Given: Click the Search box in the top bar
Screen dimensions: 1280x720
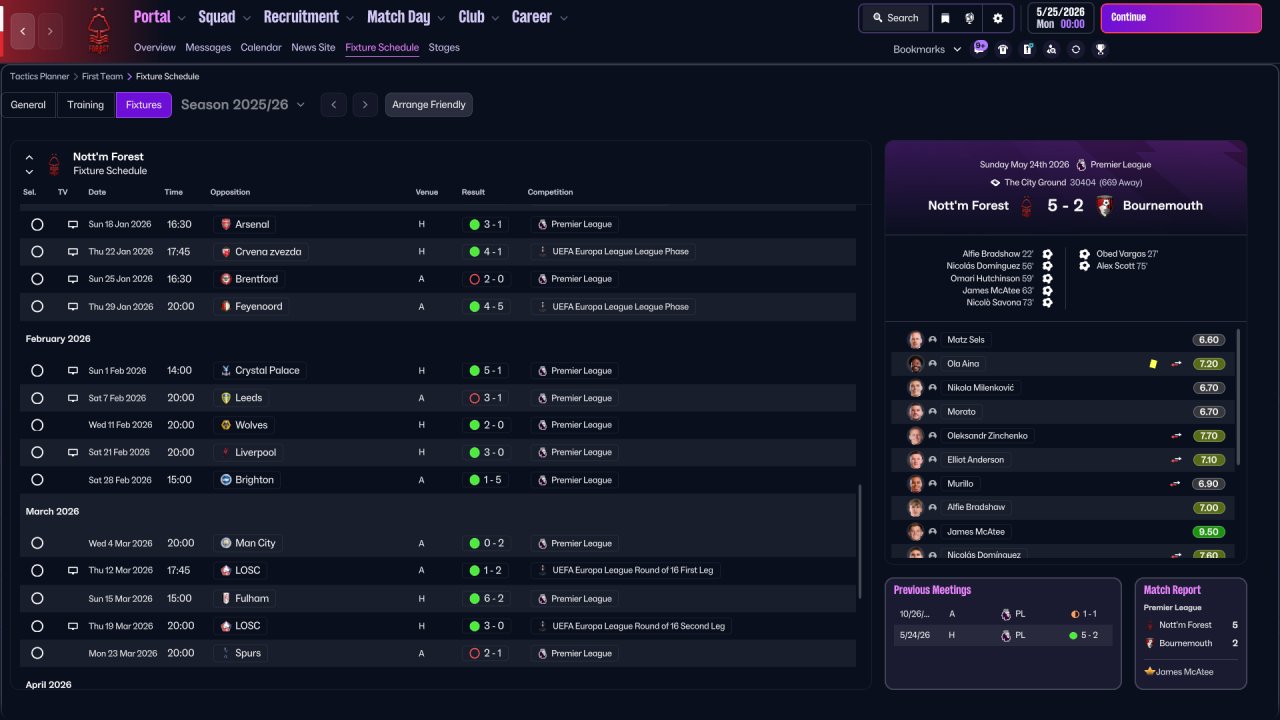Looking at the screenshot, I should tap(894, 18).
